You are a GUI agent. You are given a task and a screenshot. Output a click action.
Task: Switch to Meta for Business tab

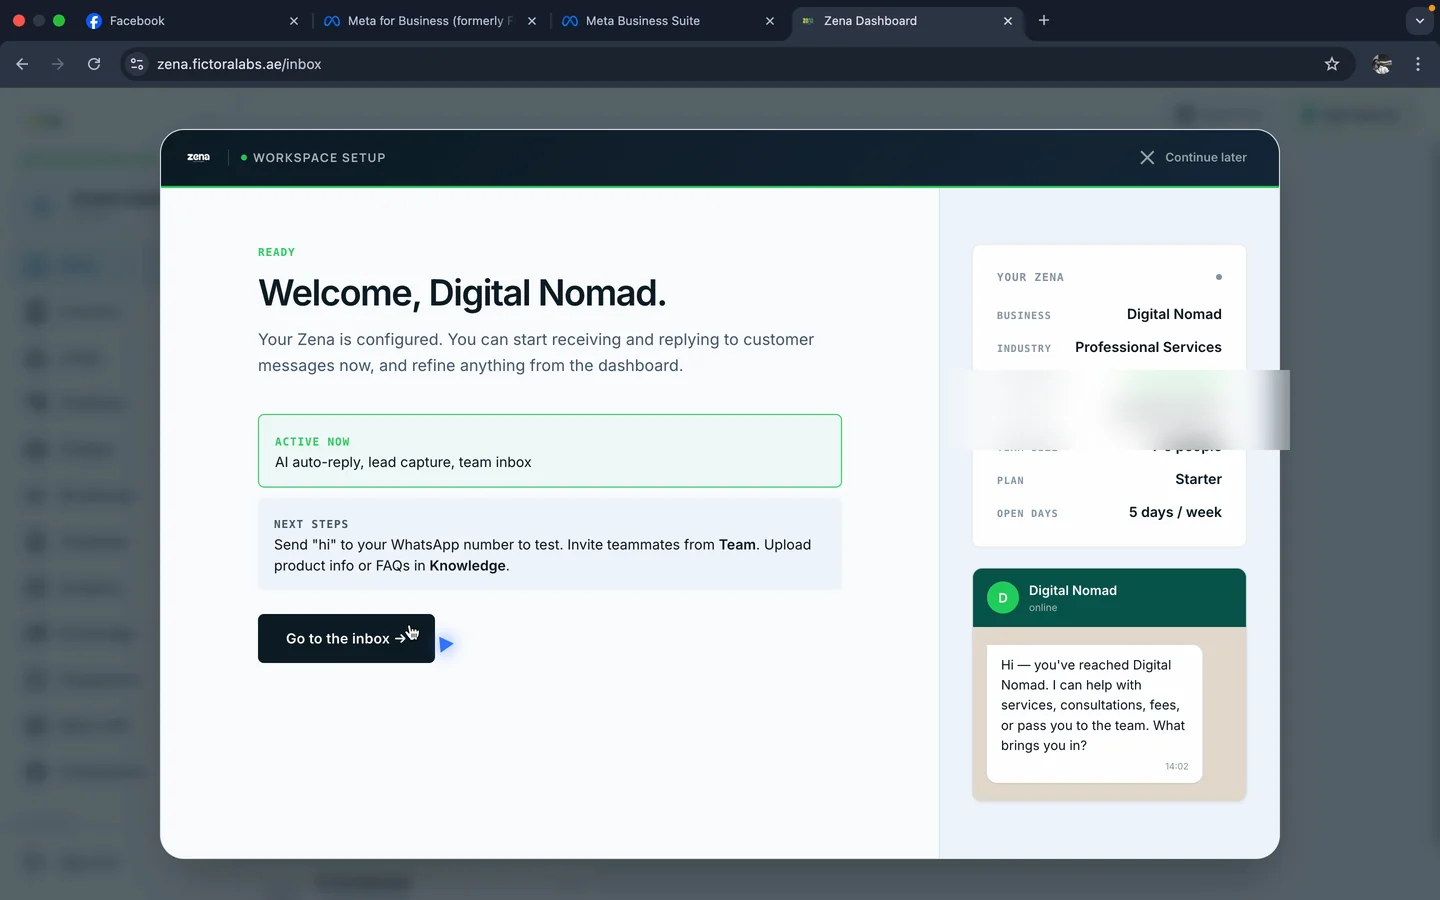pyautogui.click(x=430, y=20)
